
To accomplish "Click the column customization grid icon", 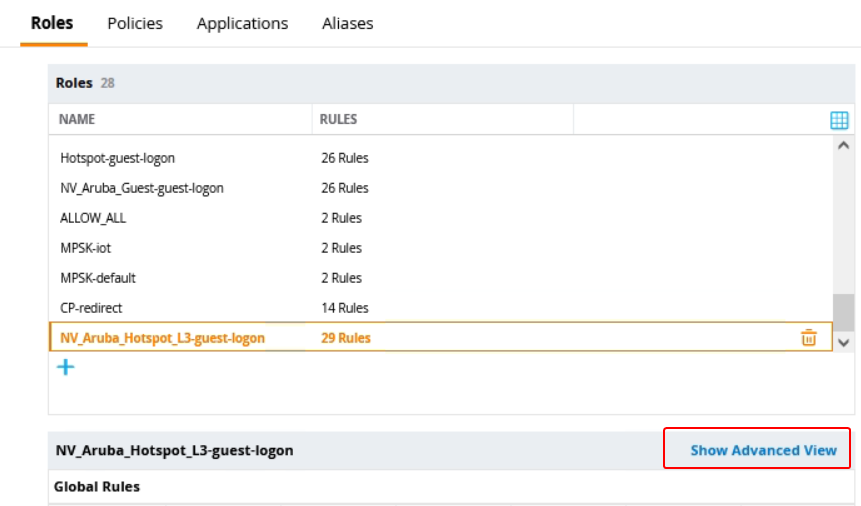I will (839, 120).
